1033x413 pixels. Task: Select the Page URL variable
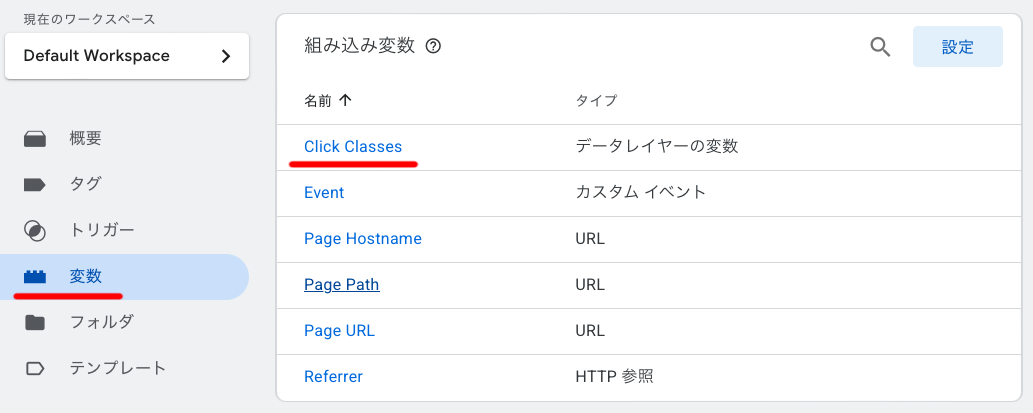tap(339, 331)
